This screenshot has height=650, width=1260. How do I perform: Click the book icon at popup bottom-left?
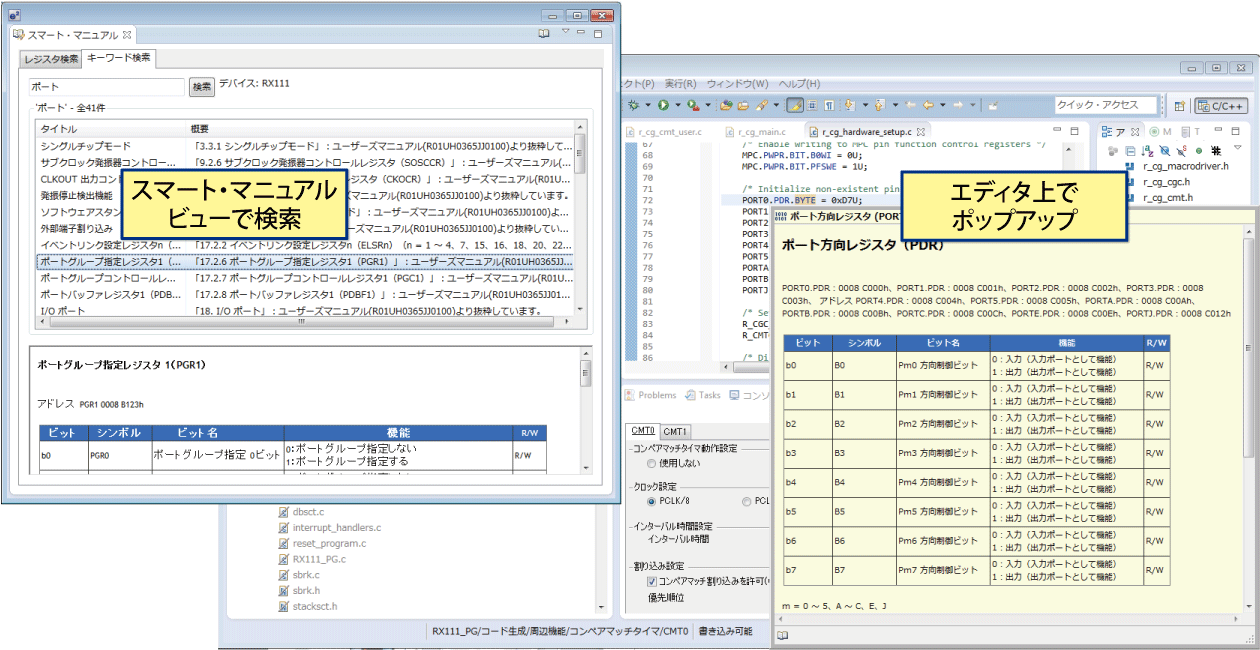pos(783,634)
